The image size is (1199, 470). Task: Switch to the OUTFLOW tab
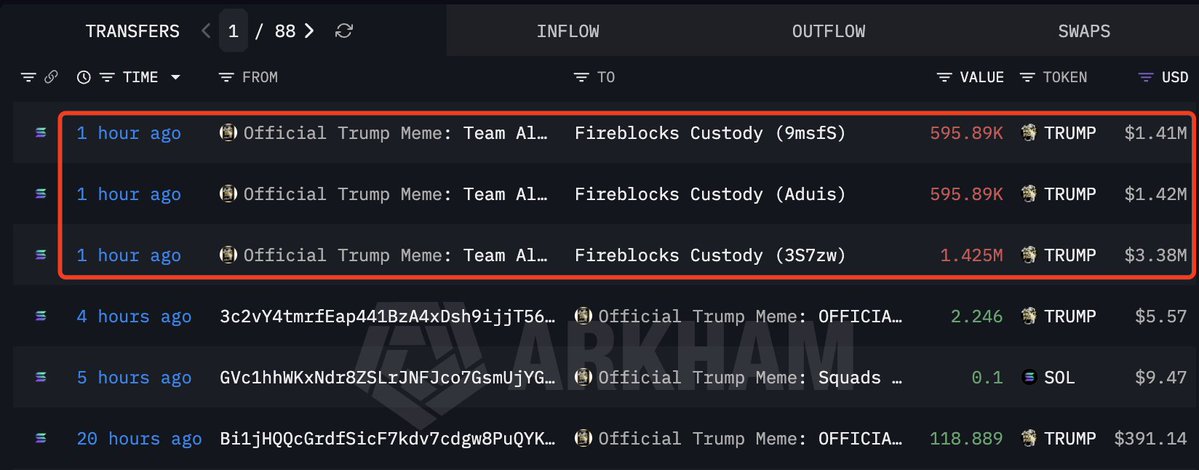[828, 31]
